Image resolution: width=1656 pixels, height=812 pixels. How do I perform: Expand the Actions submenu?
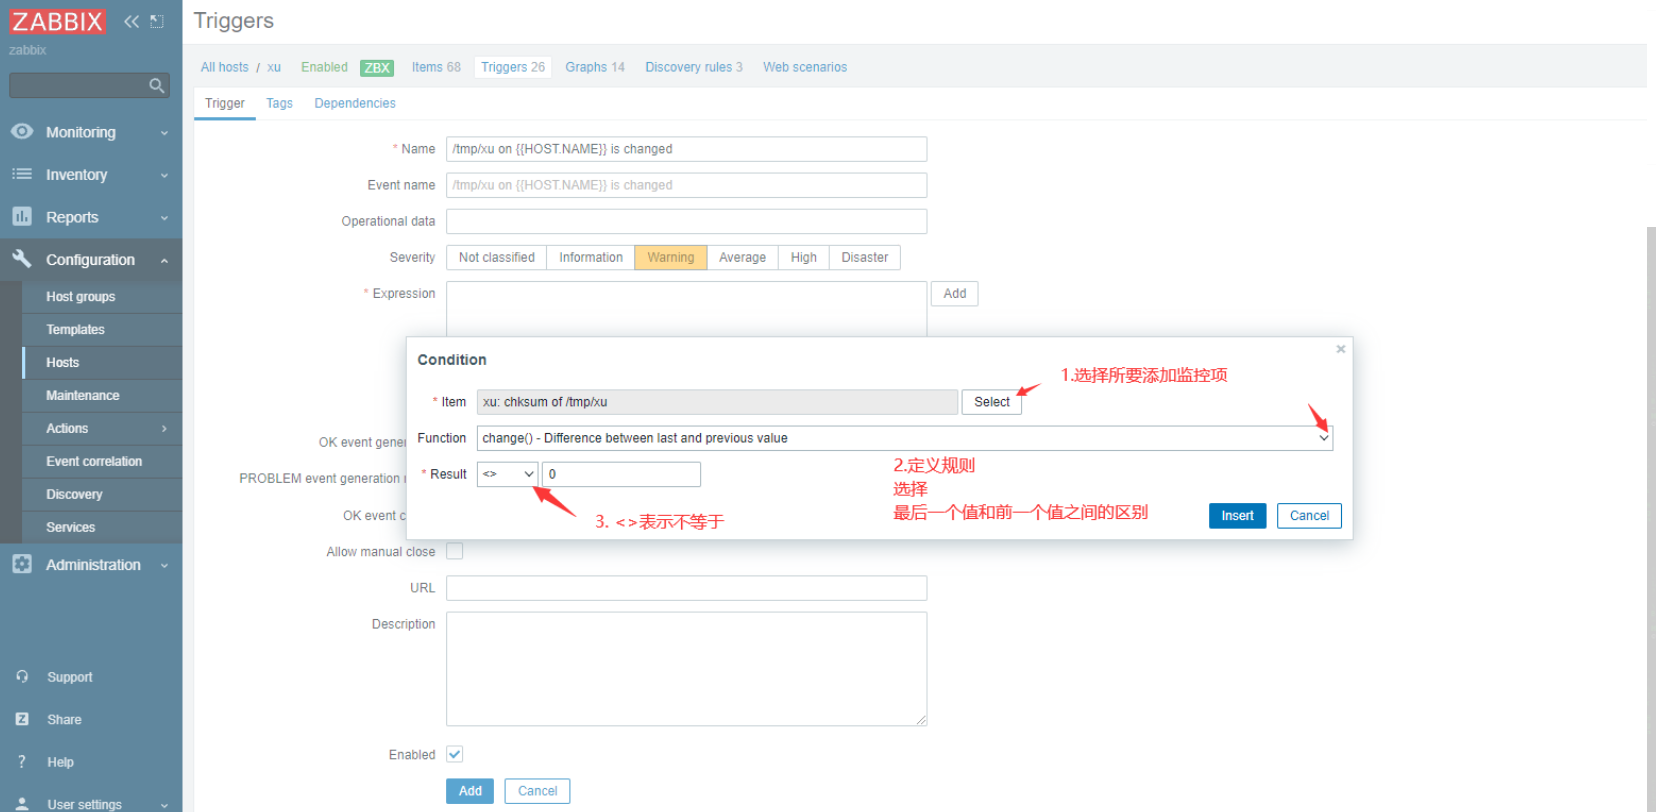164,429
